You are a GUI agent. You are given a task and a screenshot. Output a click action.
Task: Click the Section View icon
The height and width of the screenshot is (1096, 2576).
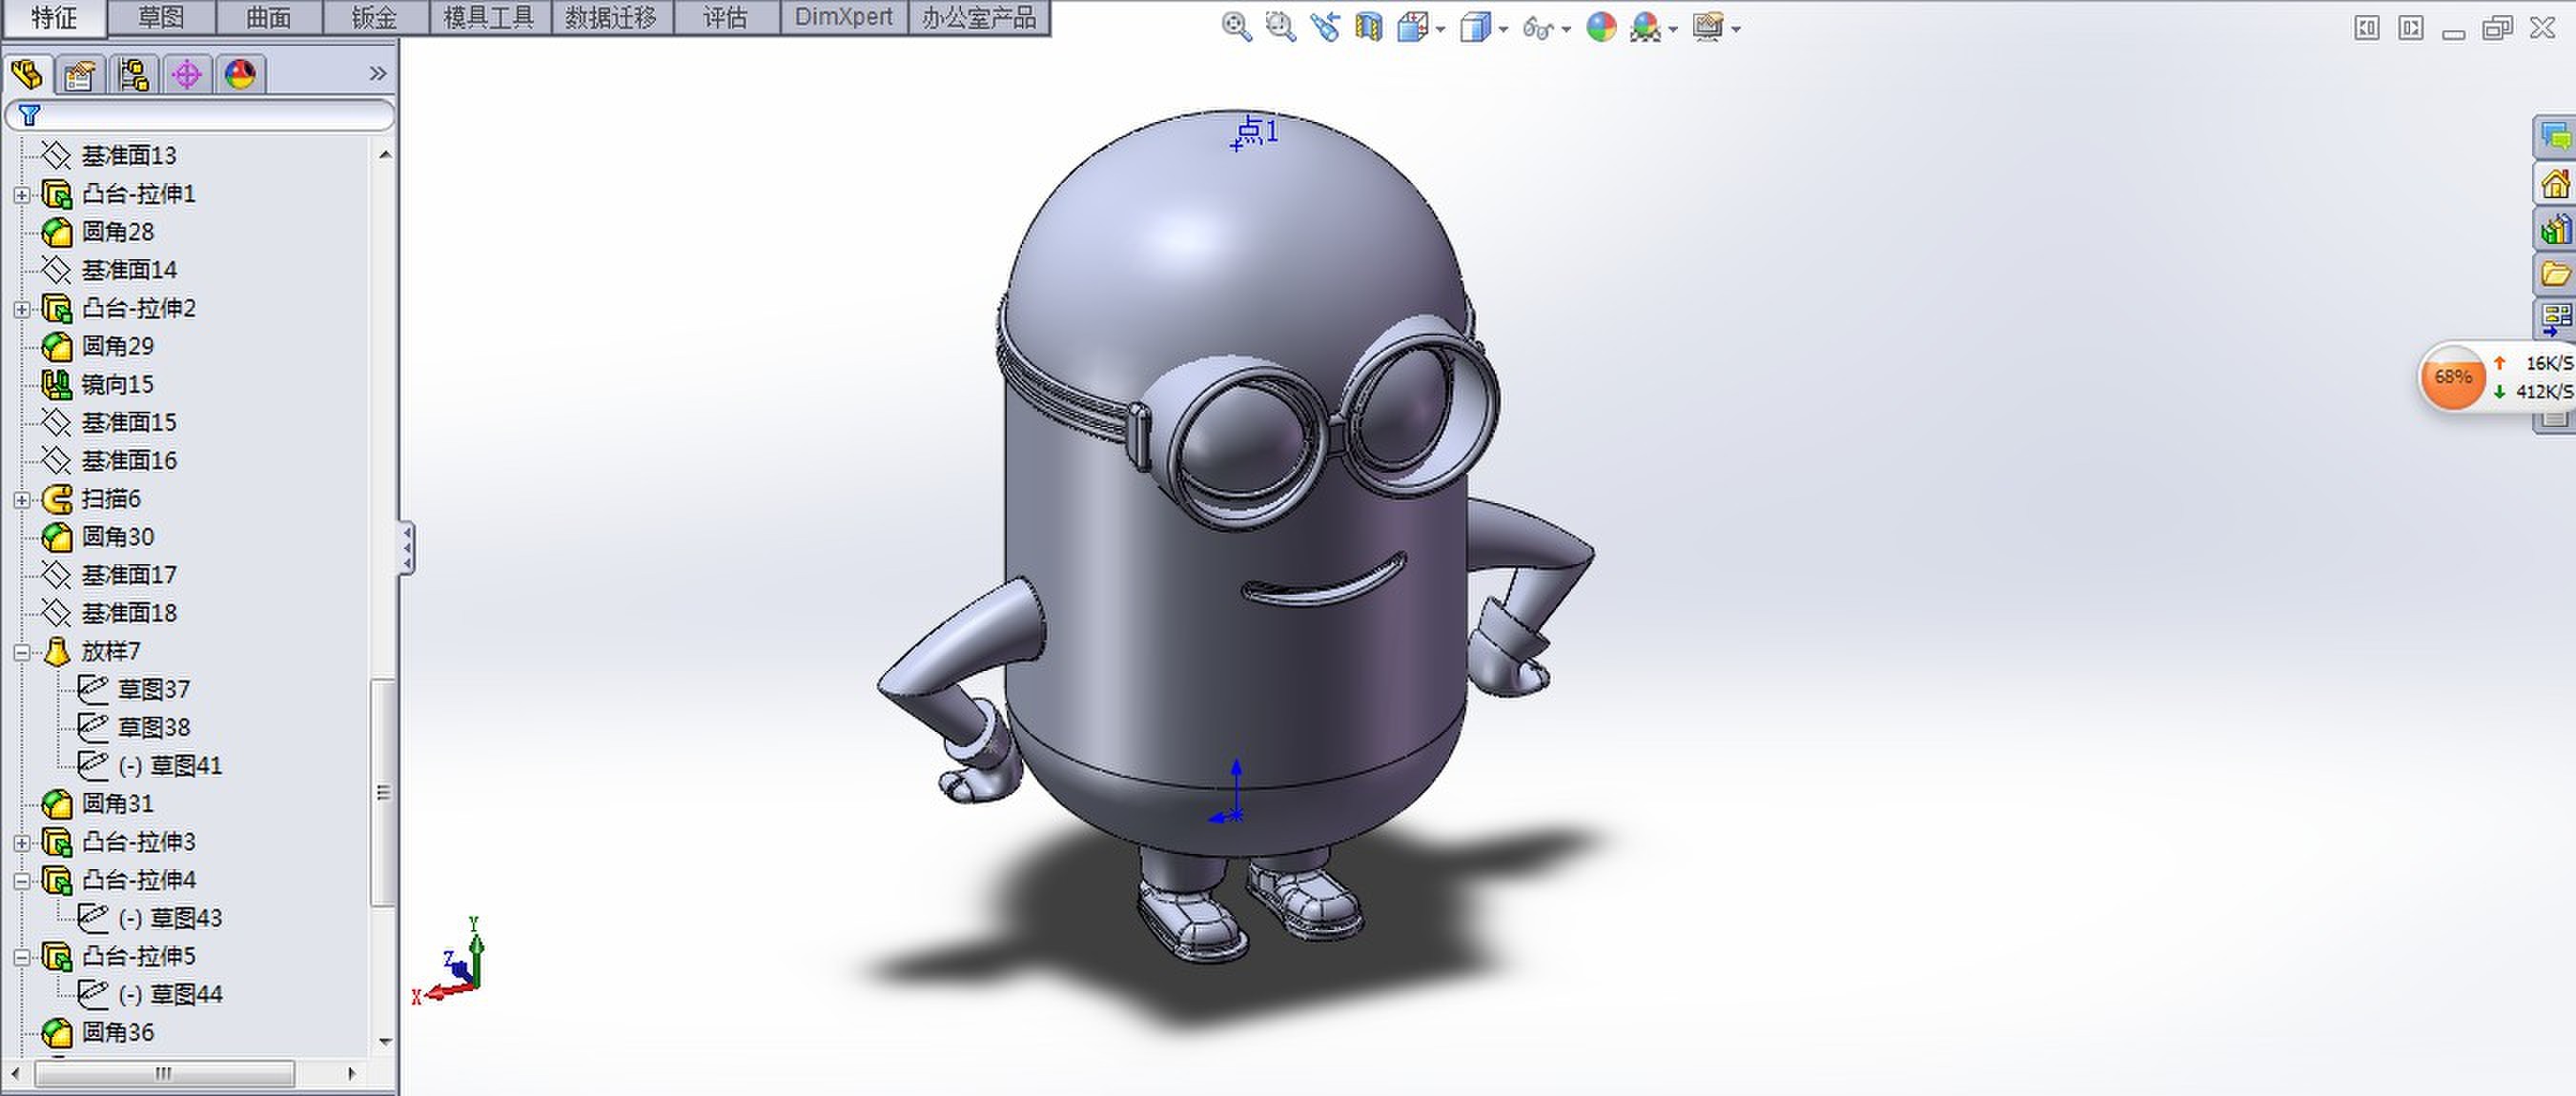click(1368, 27)
